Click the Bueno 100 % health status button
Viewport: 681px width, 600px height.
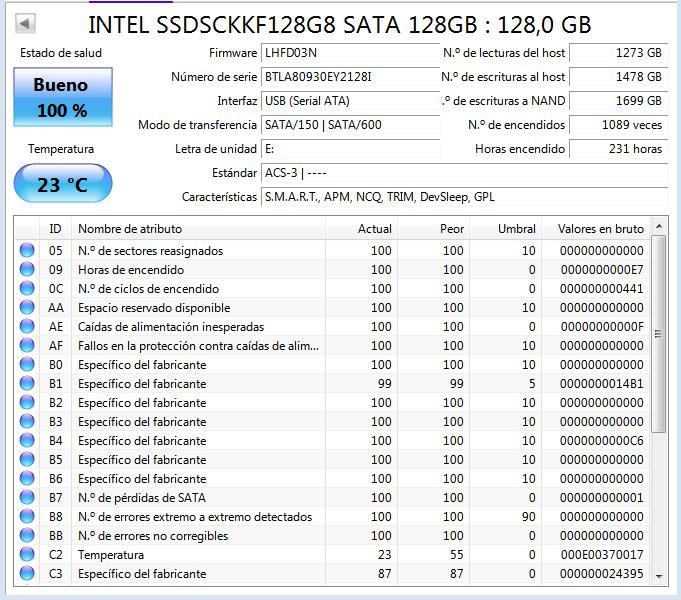pyautogui.click(x=63, y=97)
